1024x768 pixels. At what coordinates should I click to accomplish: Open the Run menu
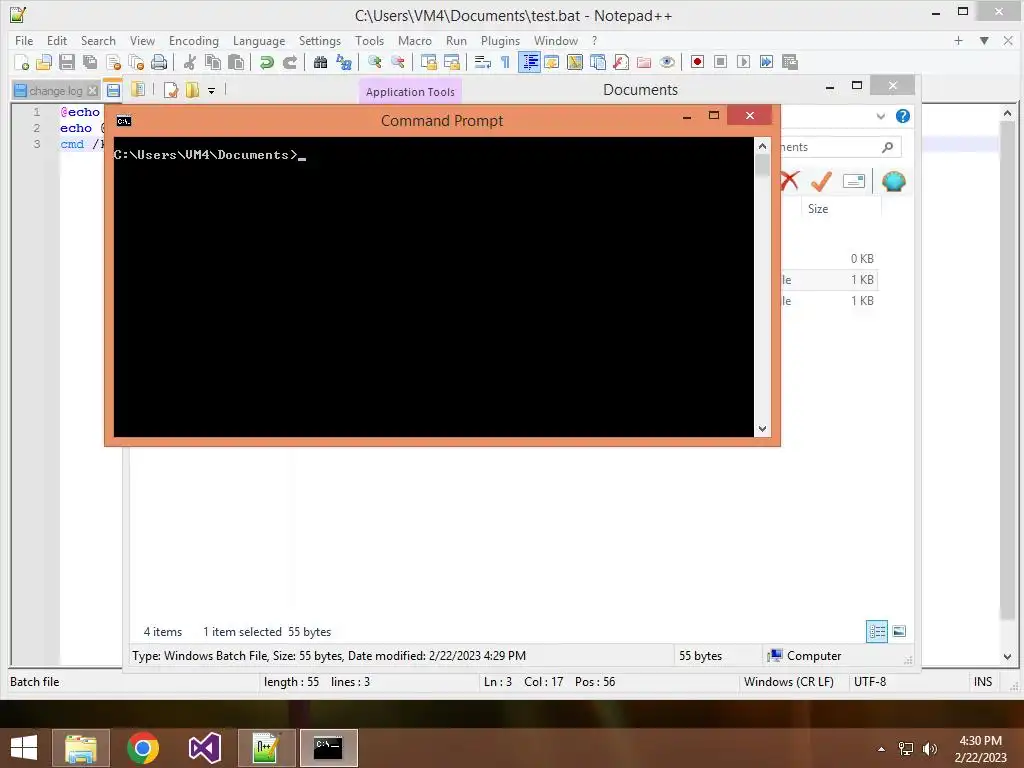pyautogui.click(x=456, y=40)
